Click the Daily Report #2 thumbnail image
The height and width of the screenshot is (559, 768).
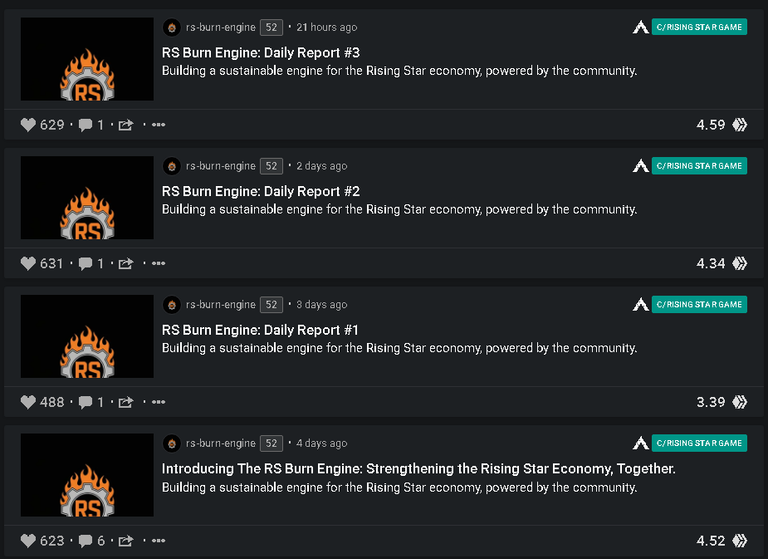point(87,197)
